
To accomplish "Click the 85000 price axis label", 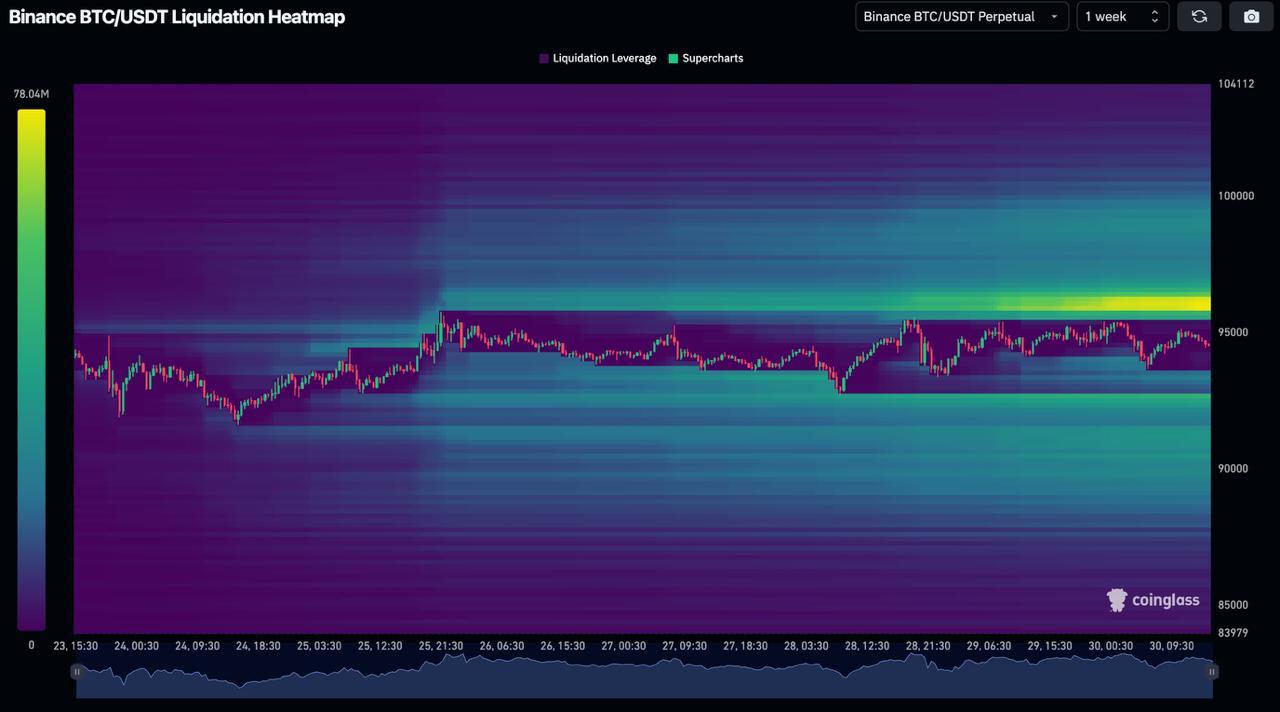I will click(x=1233, y=605).
